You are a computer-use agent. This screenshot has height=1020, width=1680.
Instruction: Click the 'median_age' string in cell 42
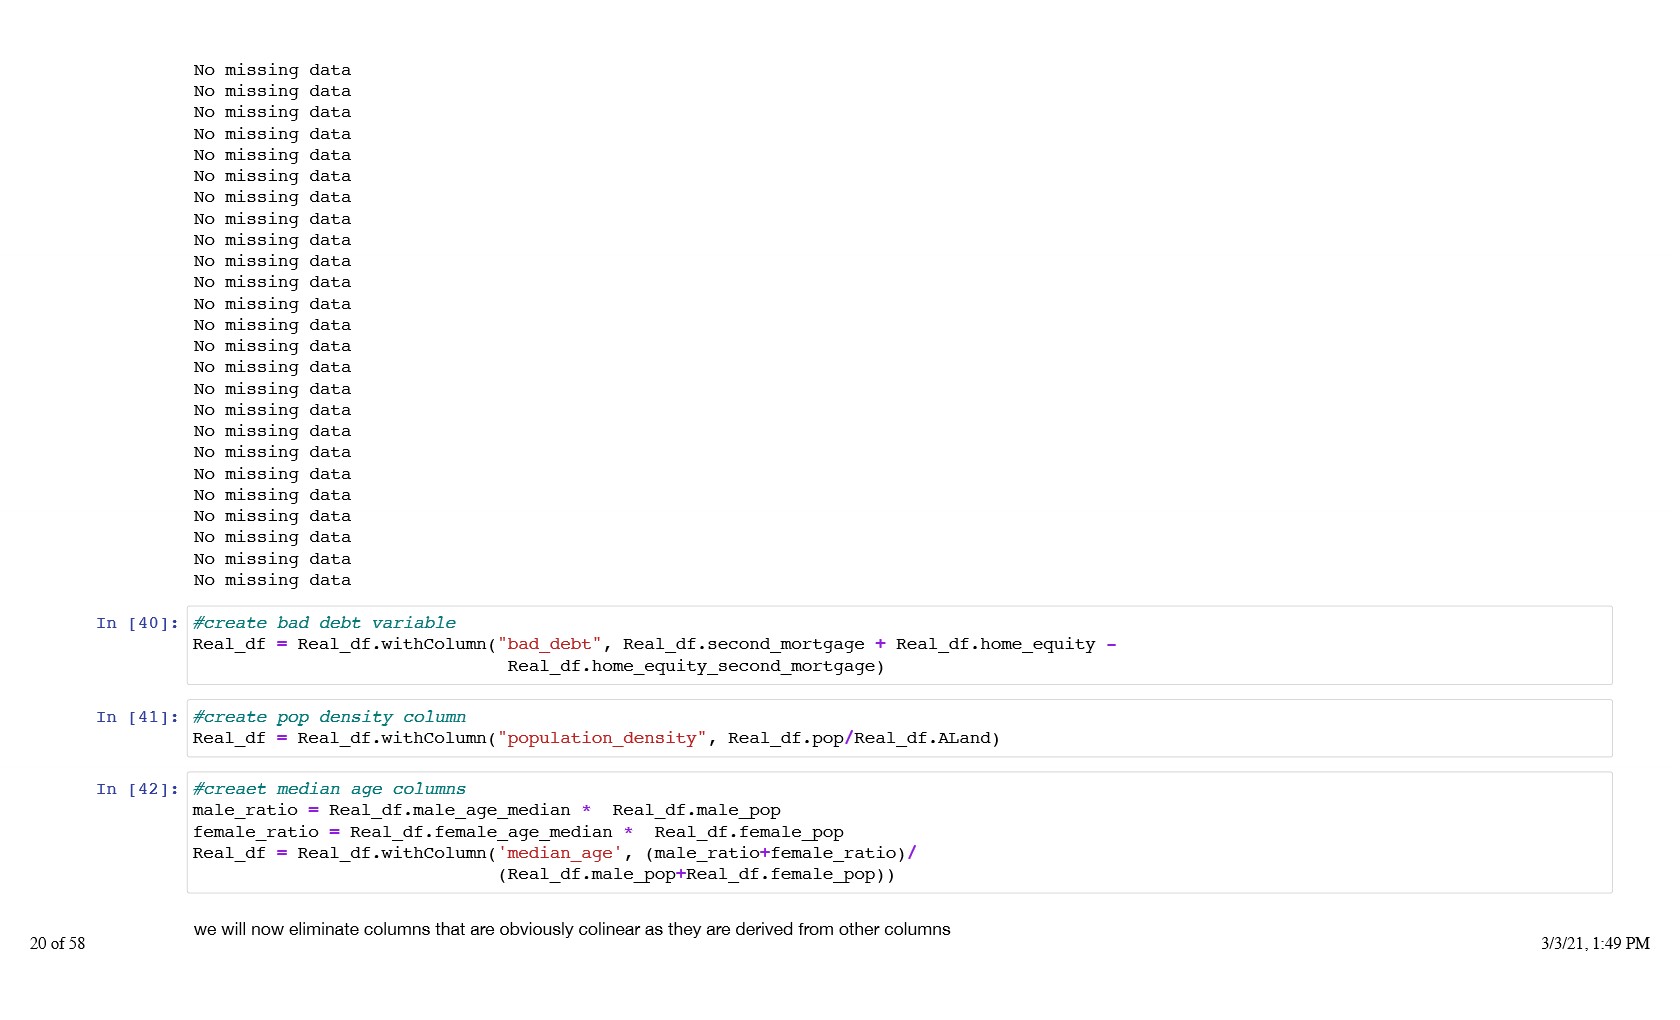[x=560, y=853]
